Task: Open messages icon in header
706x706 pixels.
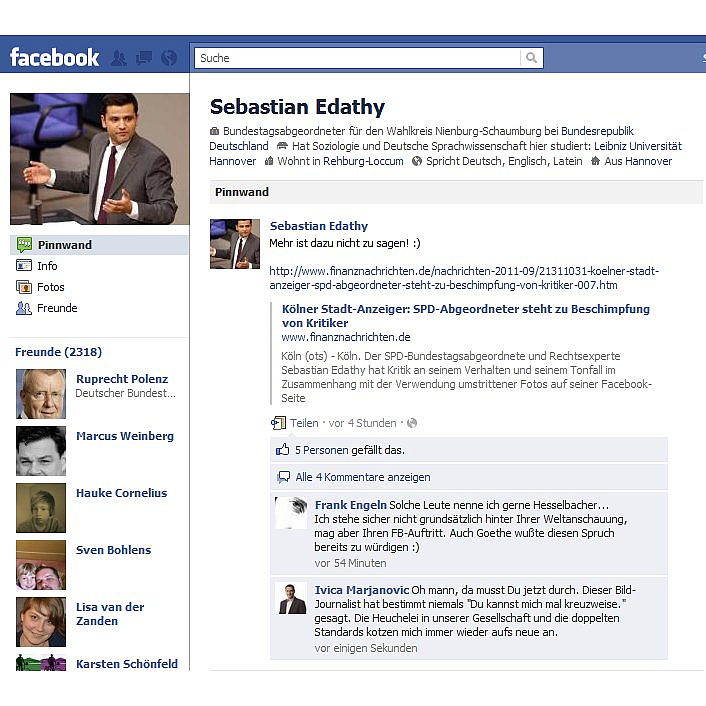Action: [x=144, y=58]
